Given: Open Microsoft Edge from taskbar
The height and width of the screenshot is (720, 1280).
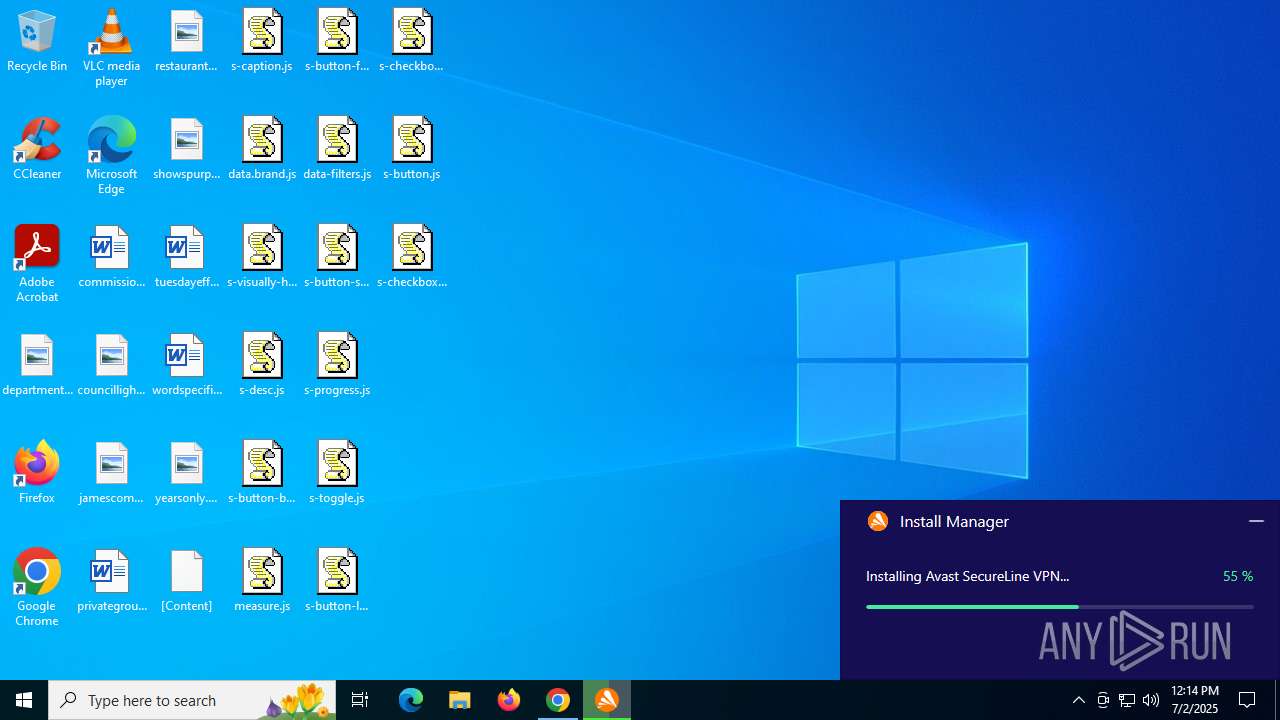Looking at the screenshot, I should [411, 700].
